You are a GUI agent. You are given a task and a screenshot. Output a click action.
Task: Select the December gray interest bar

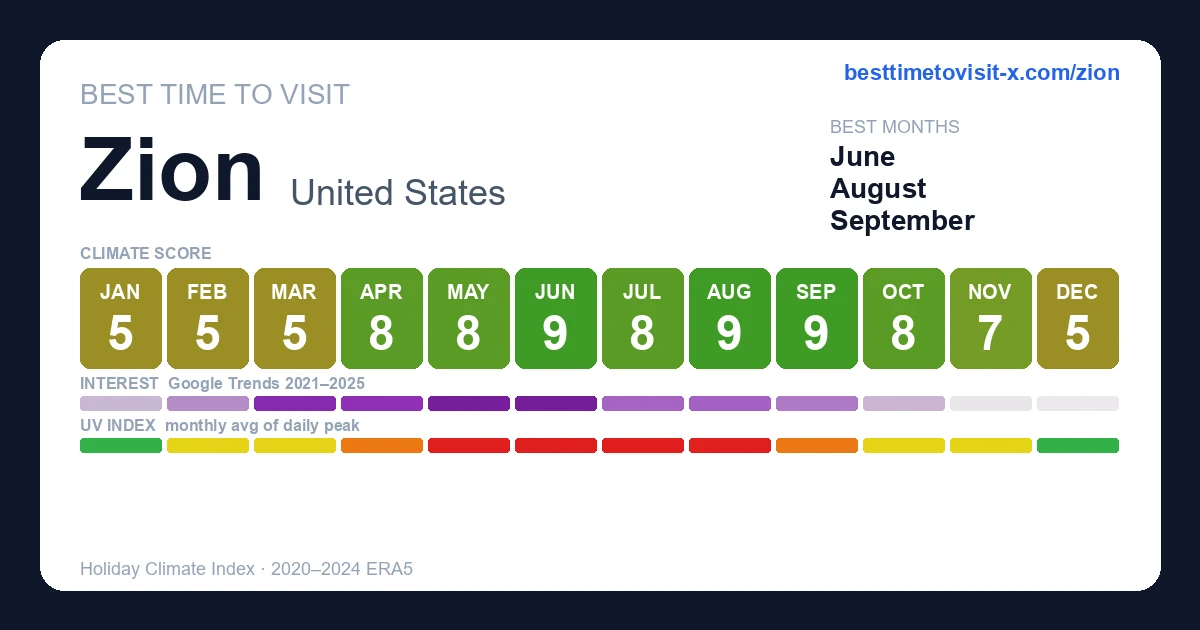coord(1077,404)
